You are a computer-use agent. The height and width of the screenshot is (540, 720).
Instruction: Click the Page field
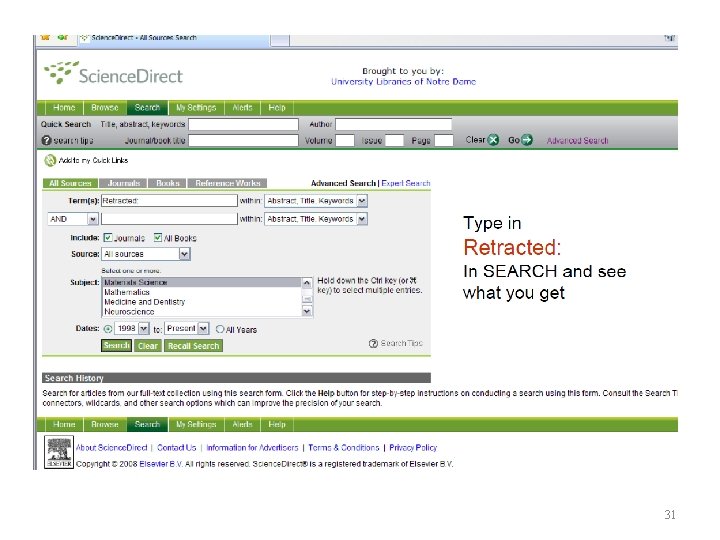[x=444, y=141]
